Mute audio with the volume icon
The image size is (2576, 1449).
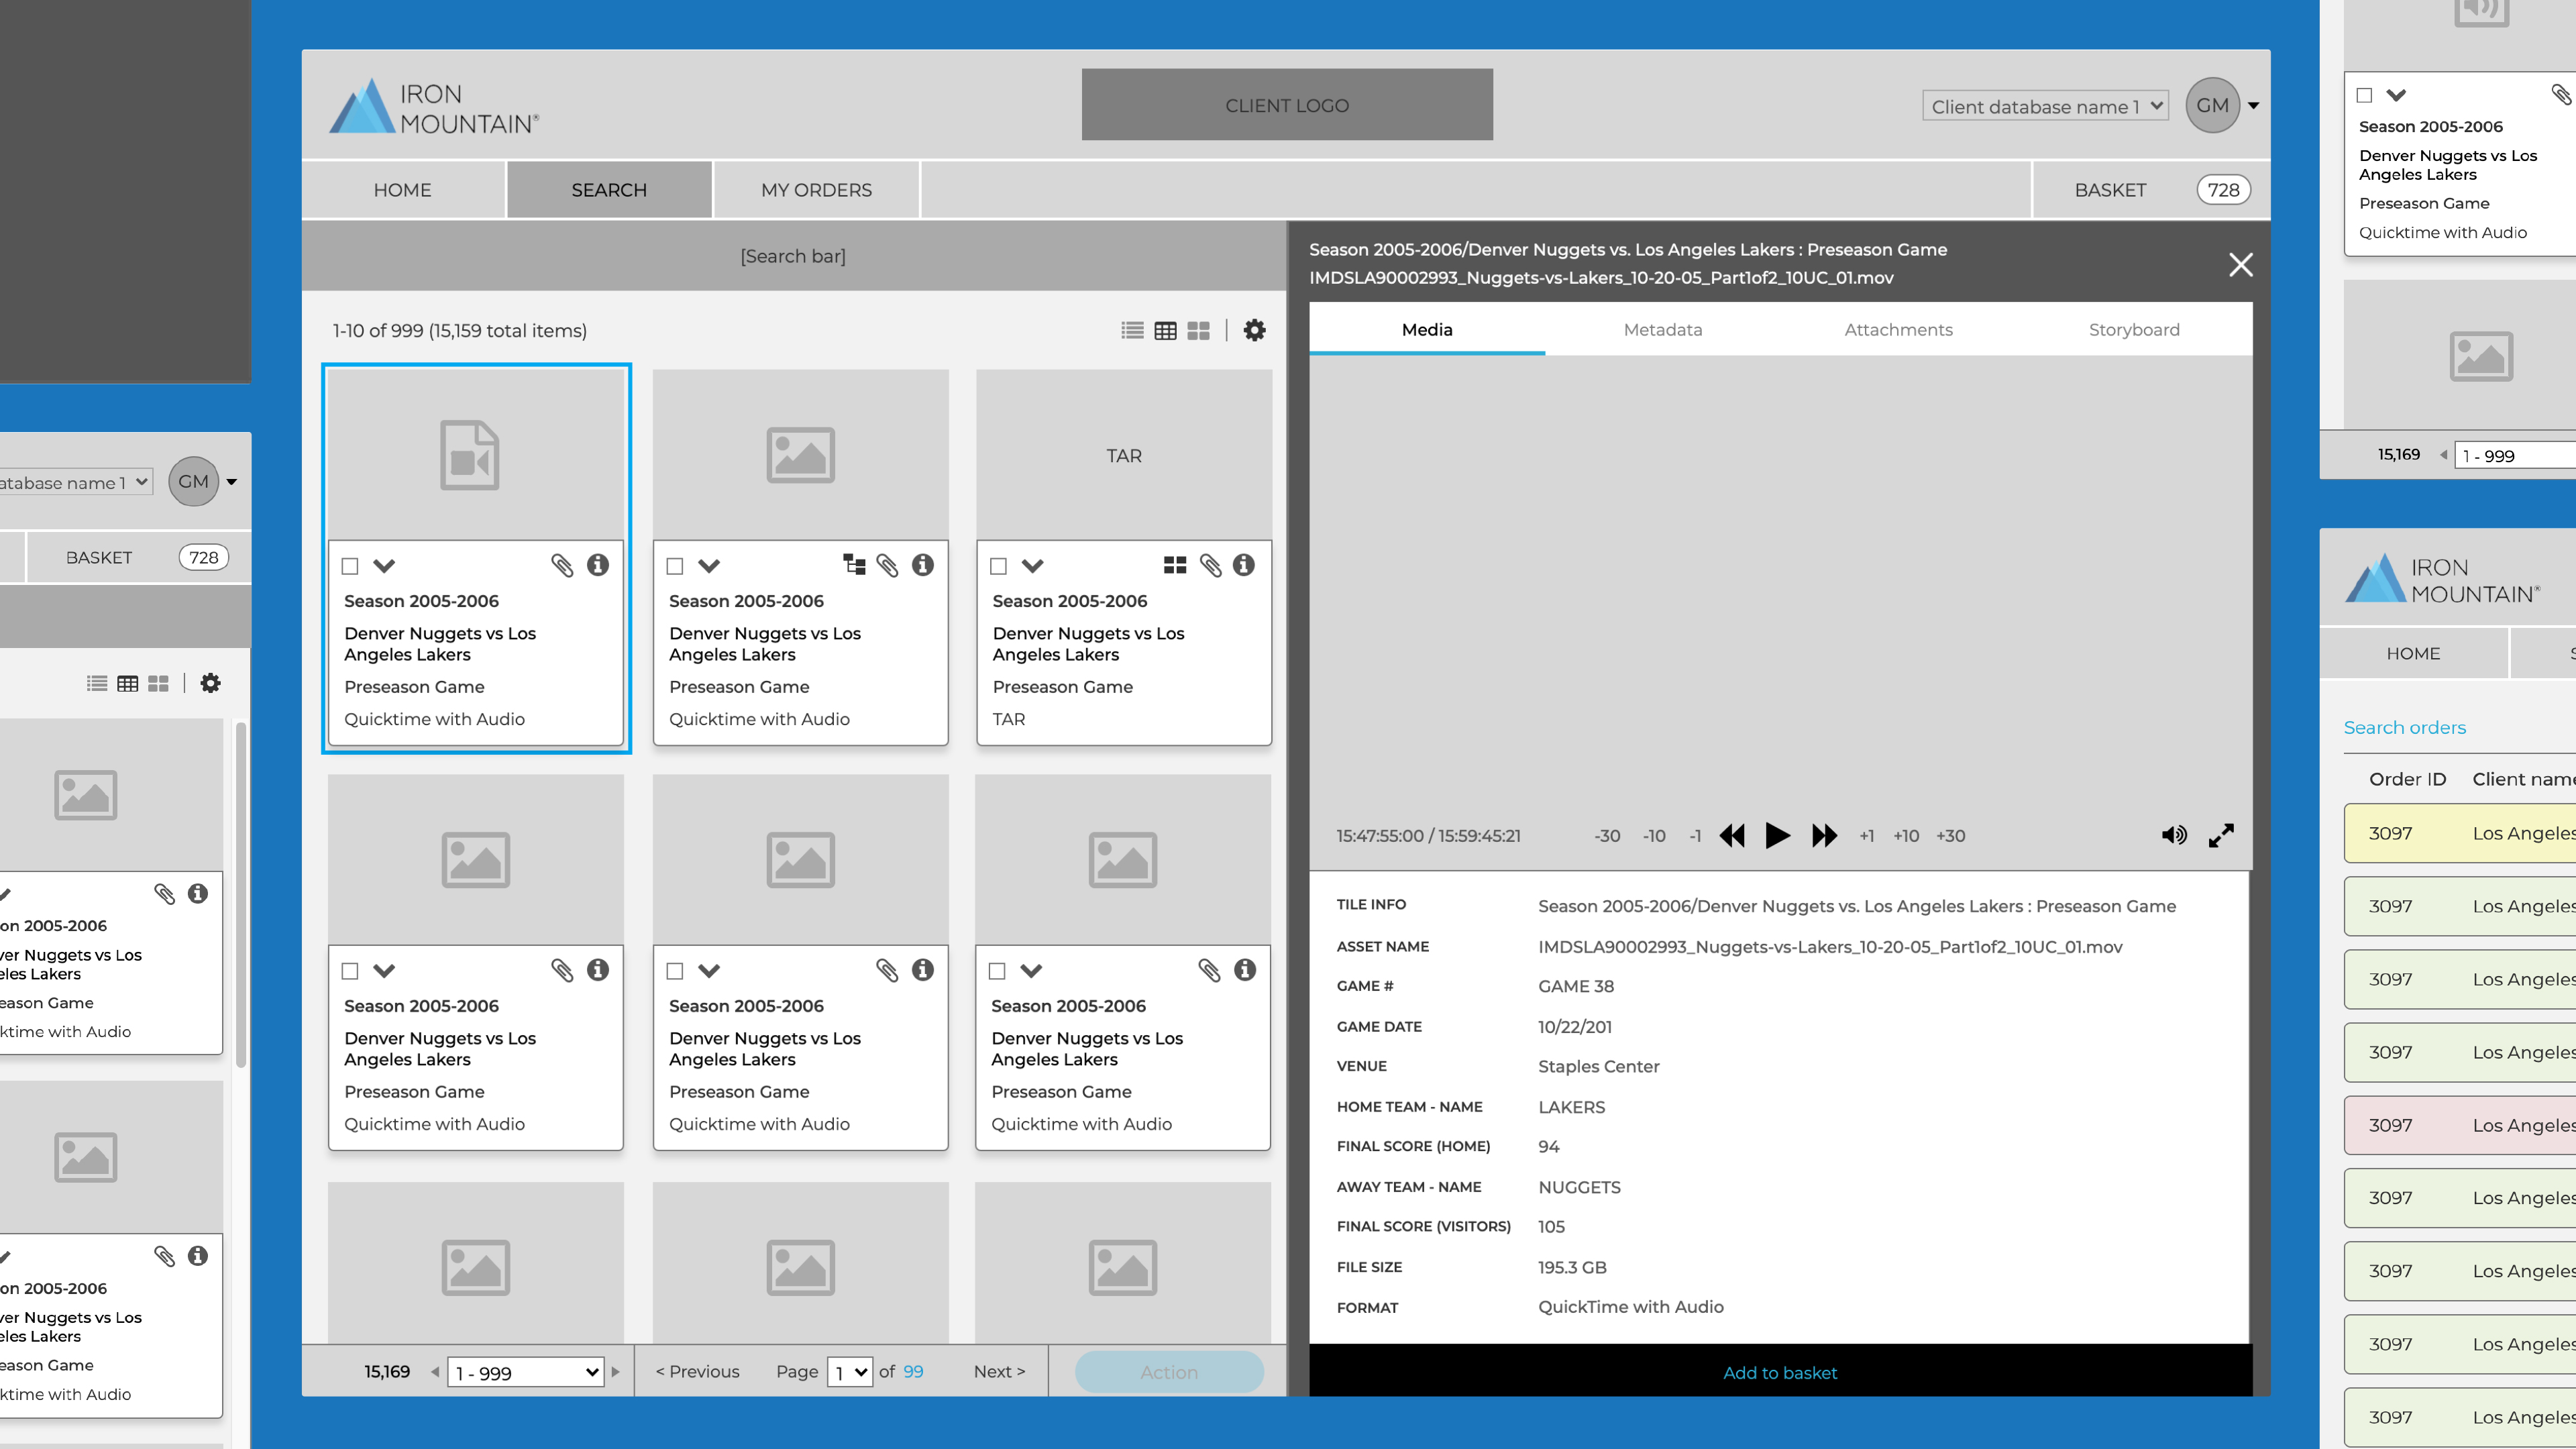(x=2173, y=835)
